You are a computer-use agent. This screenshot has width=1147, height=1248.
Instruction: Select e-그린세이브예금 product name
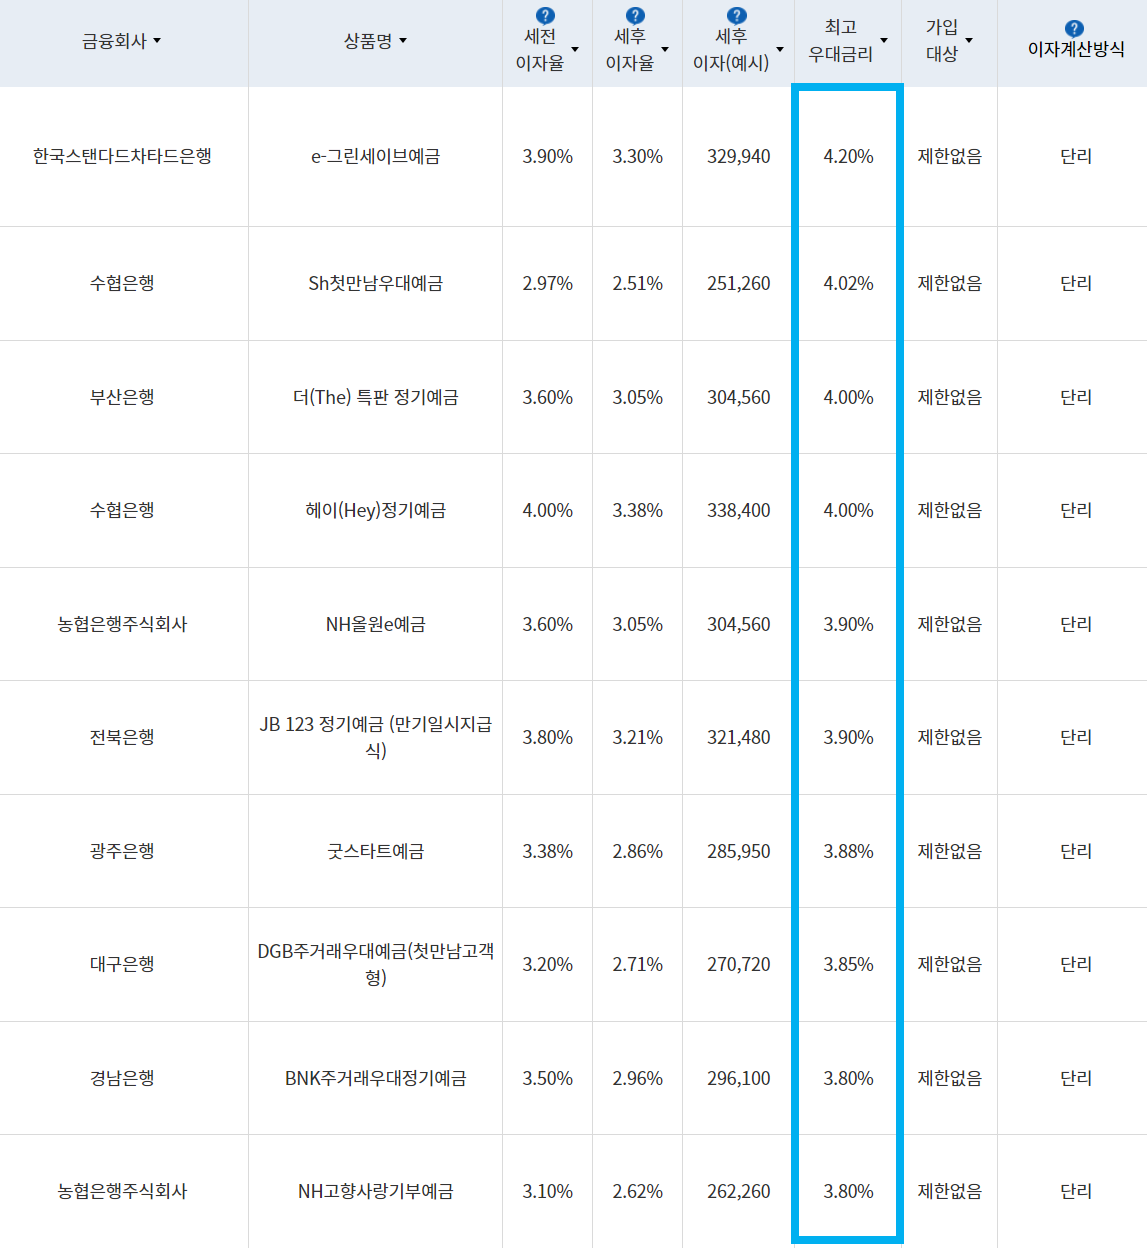pos(375,156)
